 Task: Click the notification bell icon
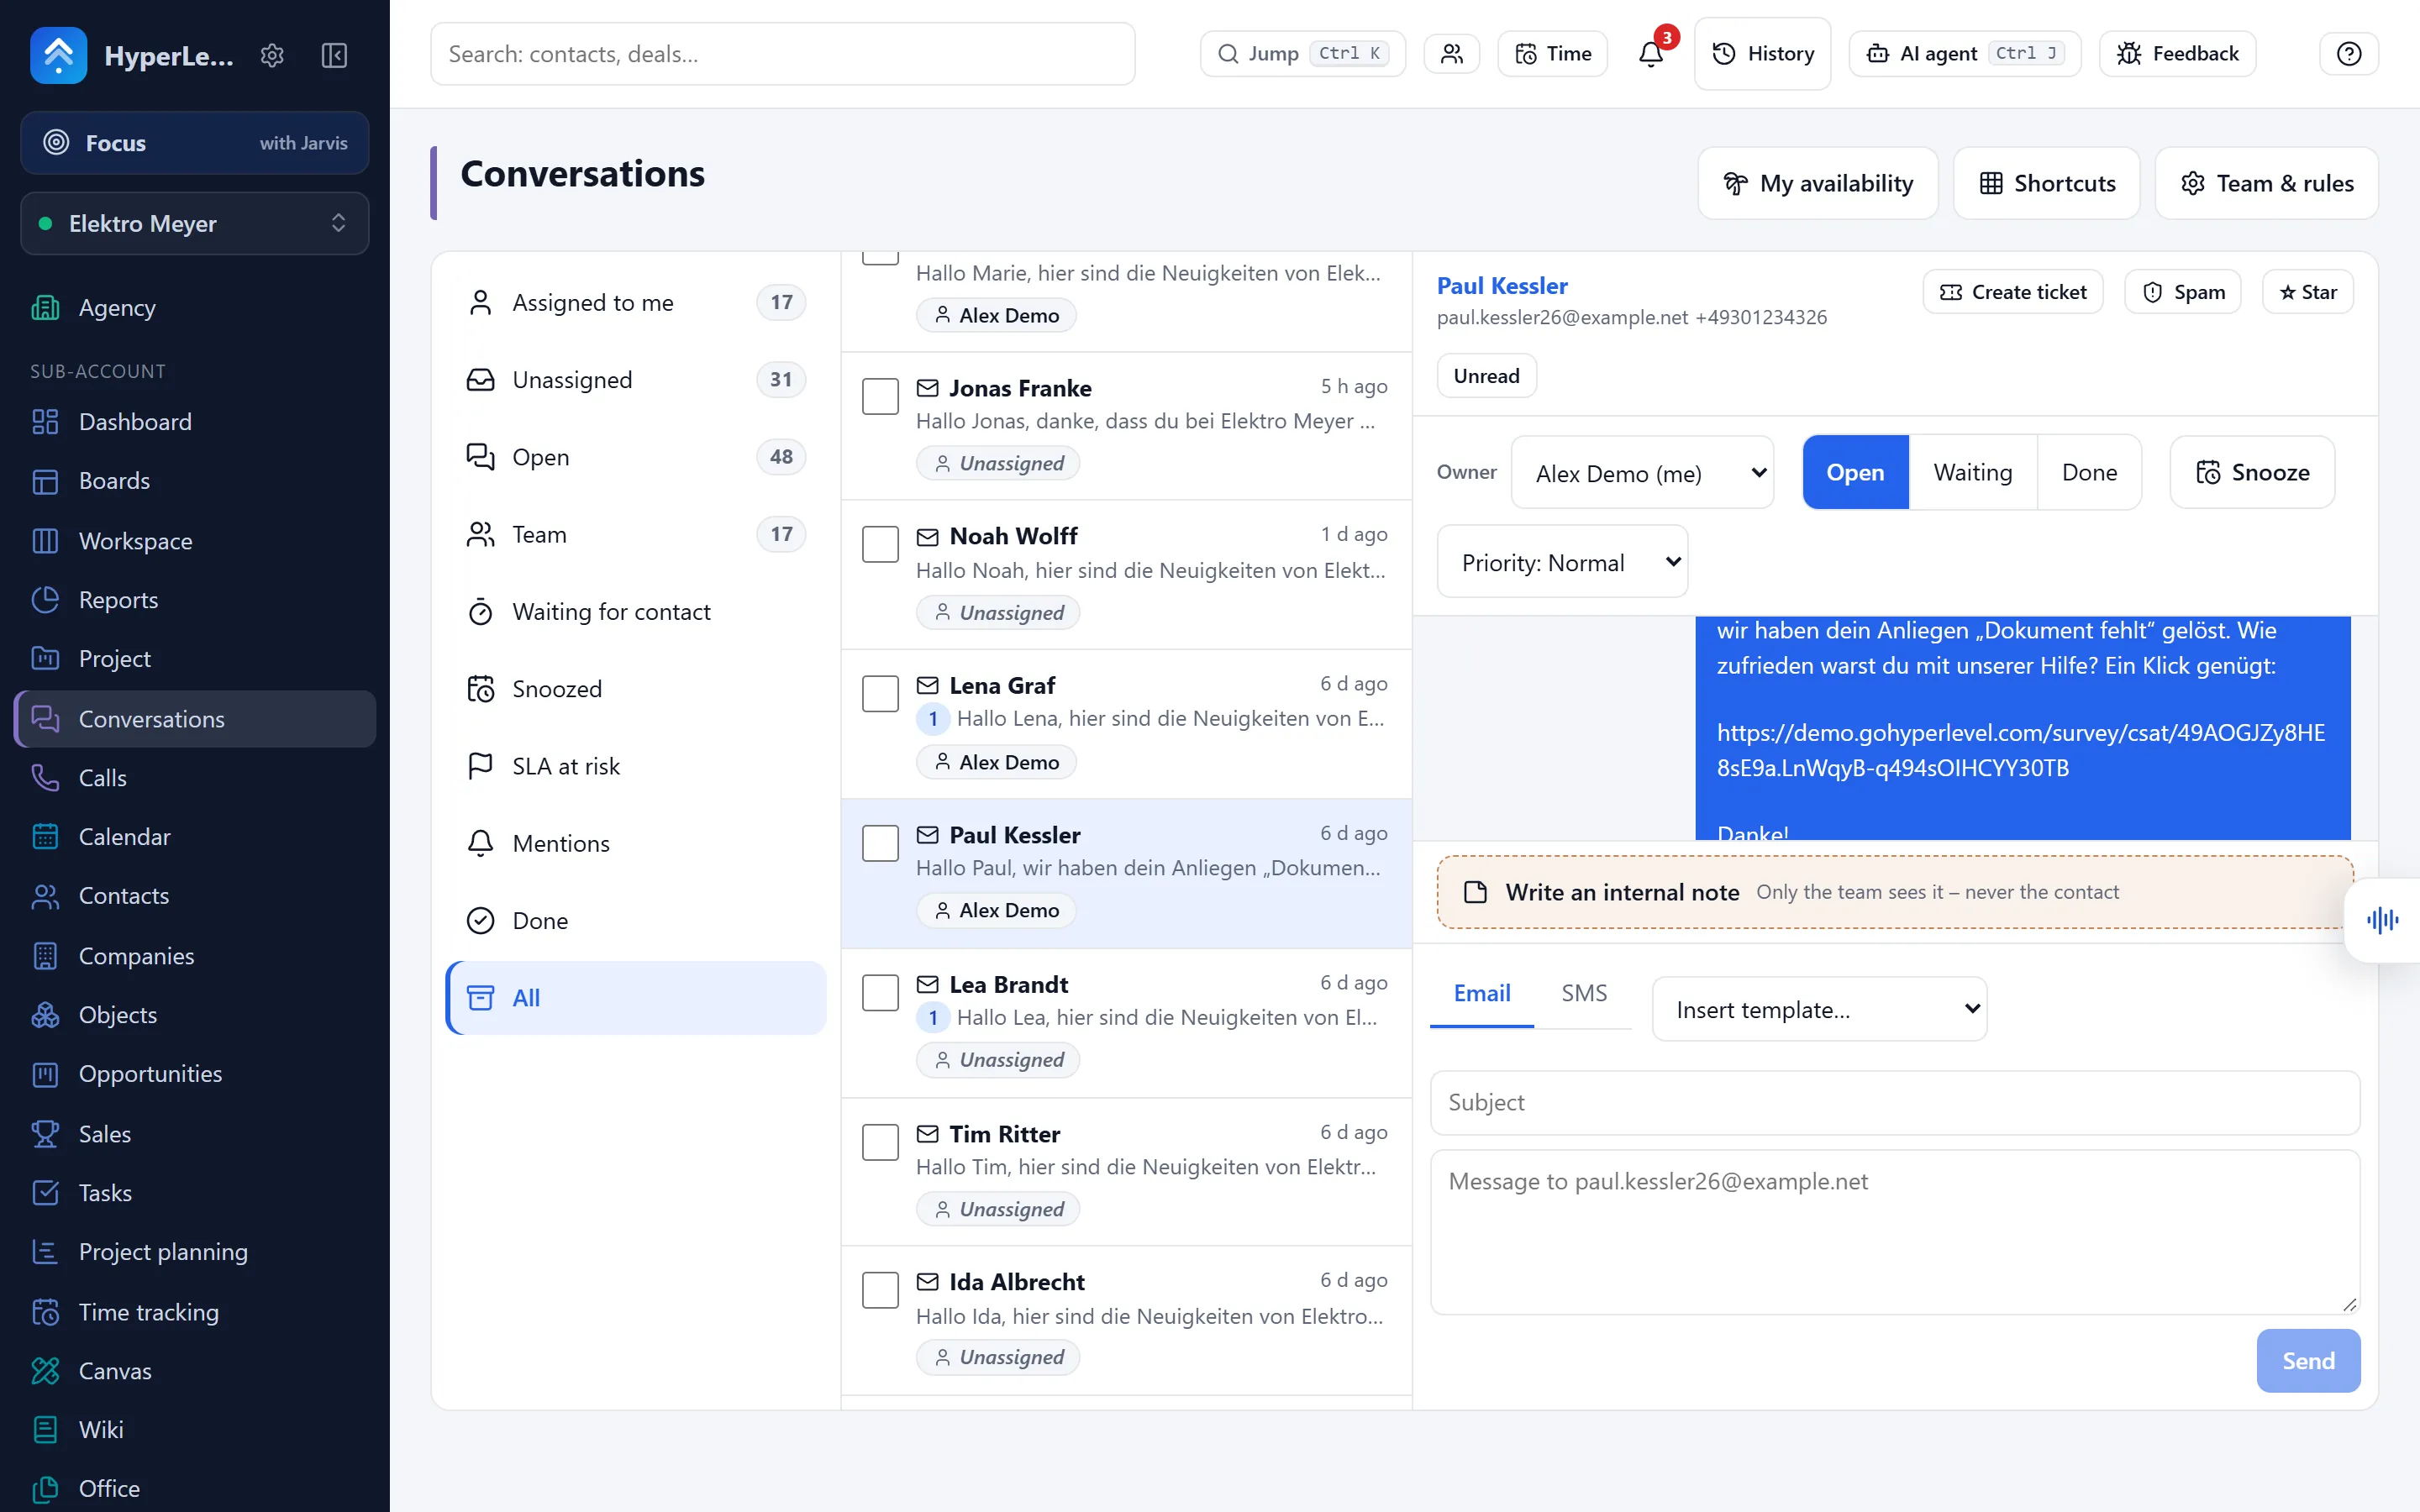[x=1651, y=54]
